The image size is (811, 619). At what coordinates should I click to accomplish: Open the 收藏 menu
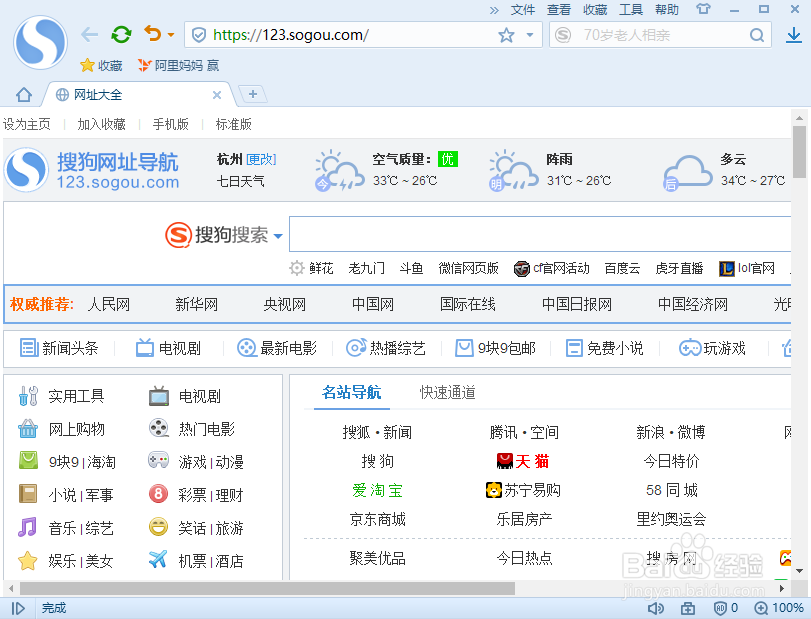595,9
